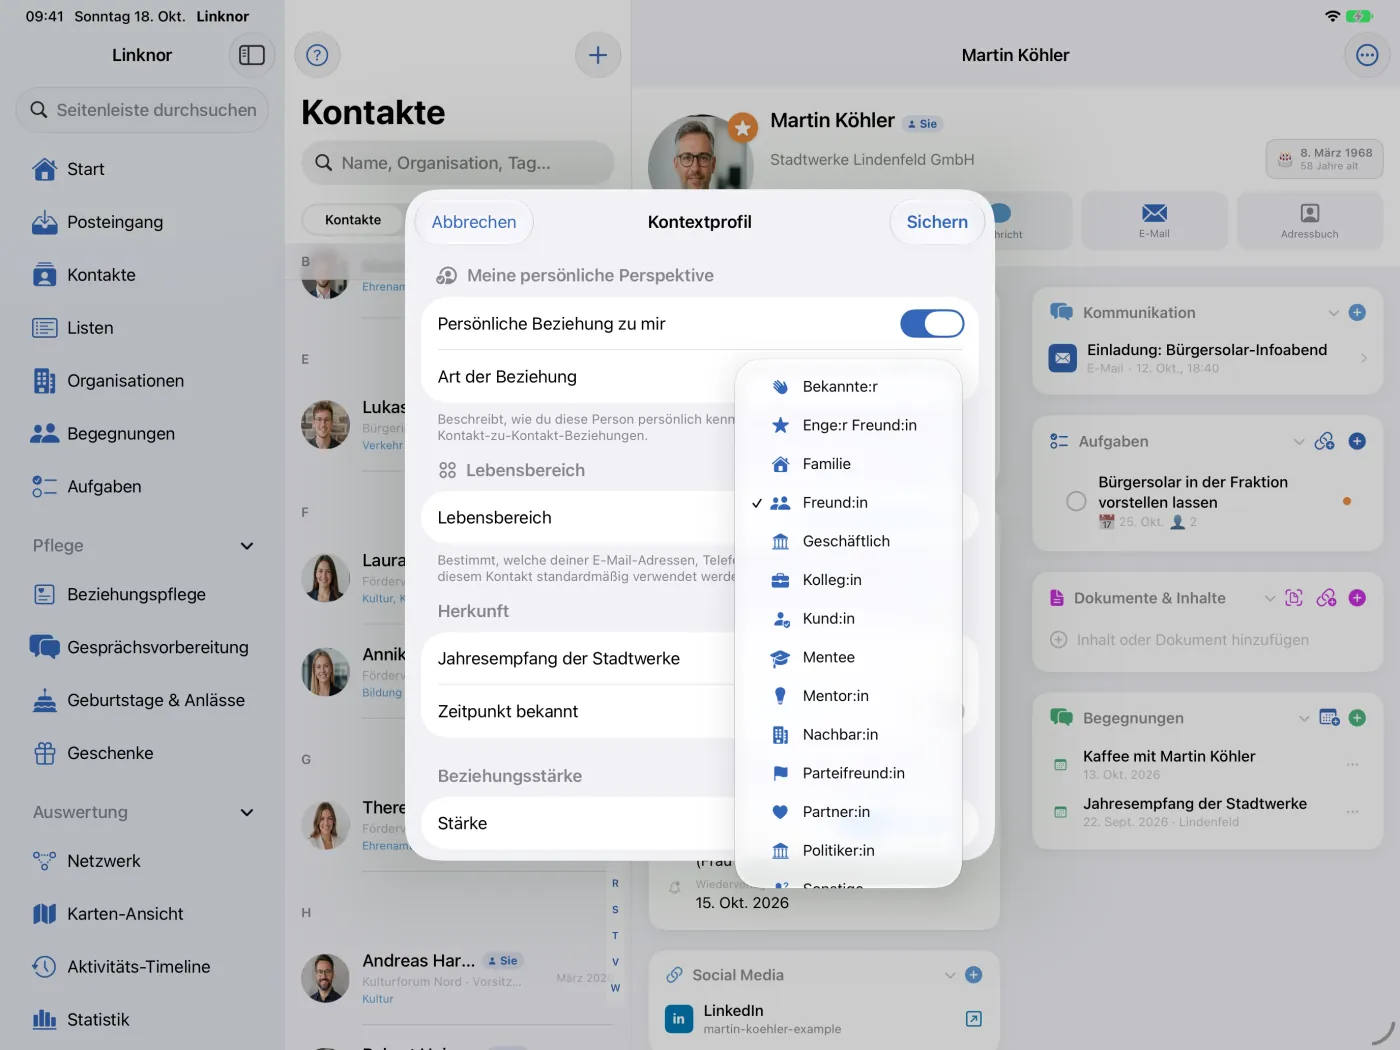Viewport: 1400px width, 1050px height.
Task: Open Gesprächsvorbereitung in the sidebar
Action: coord(142,647)
